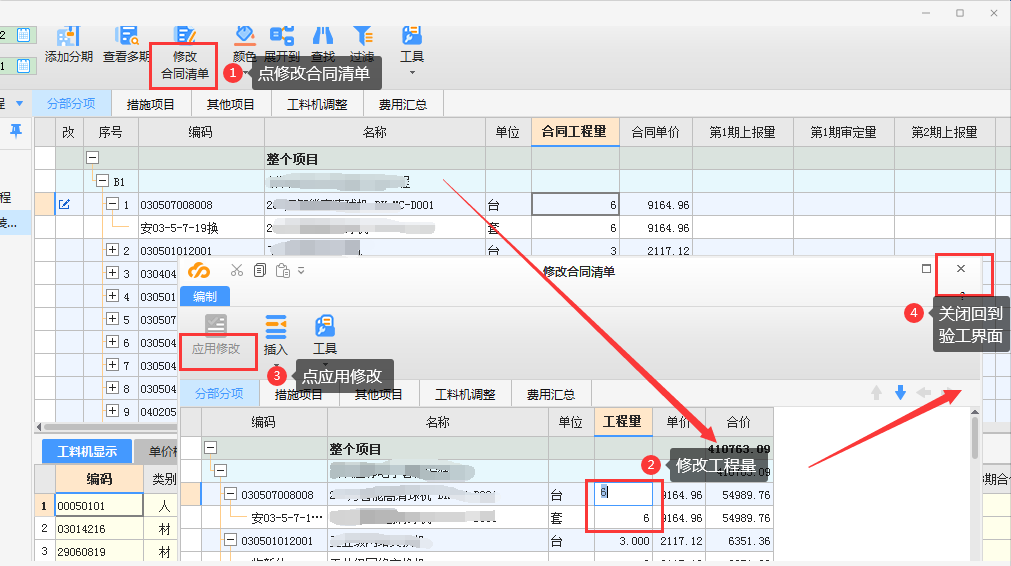Click the dialog vertical scrollbar
The width and height of the screenshot is (1011, 566).
pos(974,438)
